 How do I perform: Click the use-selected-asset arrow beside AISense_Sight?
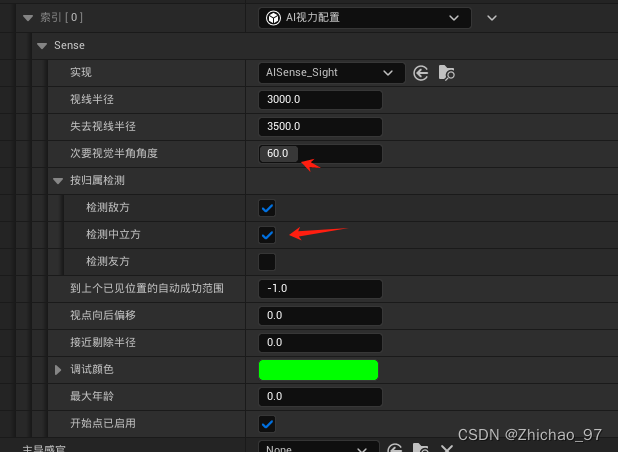point(421,73)
